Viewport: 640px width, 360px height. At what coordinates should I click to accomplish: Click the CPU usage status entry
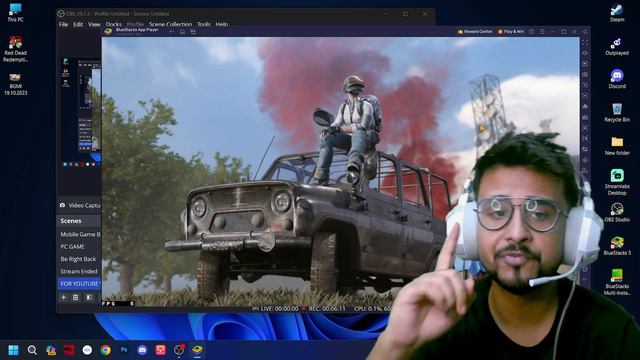(x=372, y=309)
